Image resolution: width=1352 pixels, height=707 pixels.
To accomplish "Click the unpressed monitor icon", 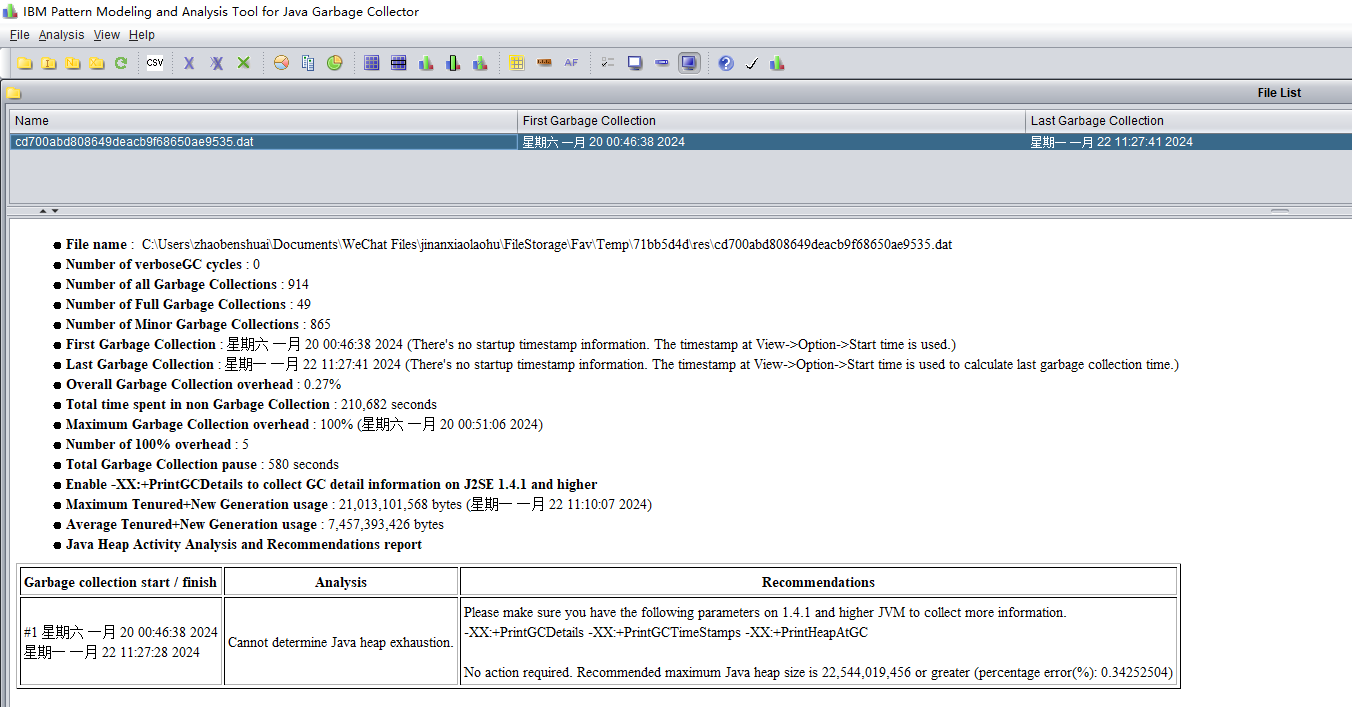I will 635,63.
